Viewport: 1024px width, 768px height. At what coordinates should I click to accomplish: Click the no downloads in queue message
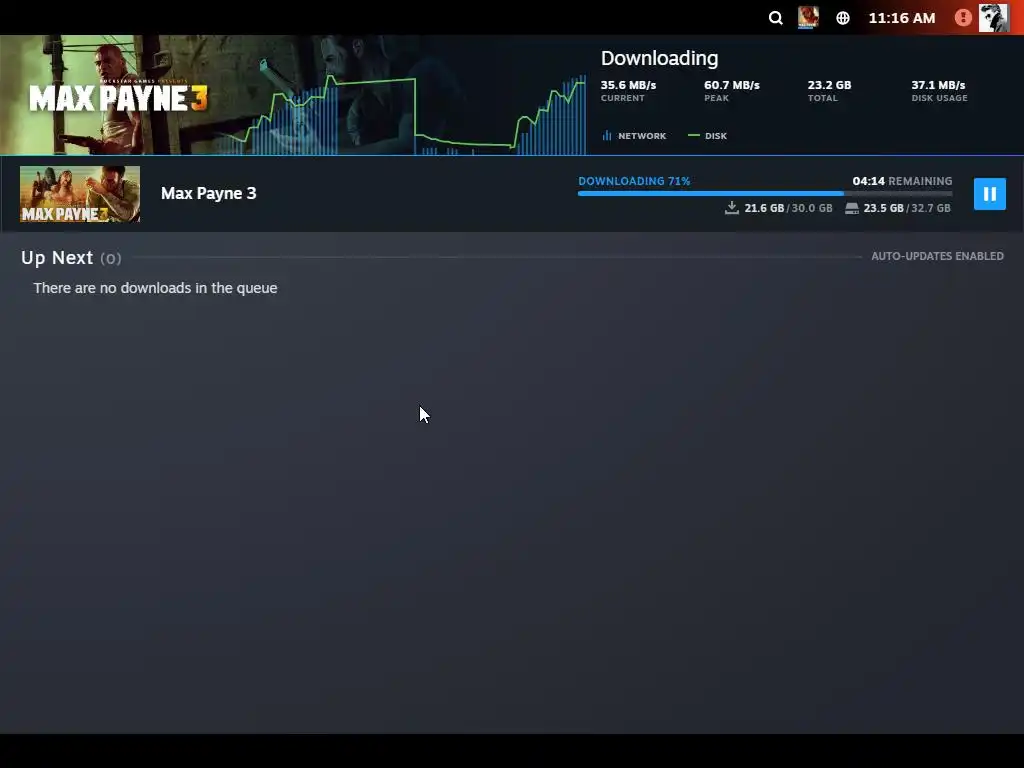(155, 288)
